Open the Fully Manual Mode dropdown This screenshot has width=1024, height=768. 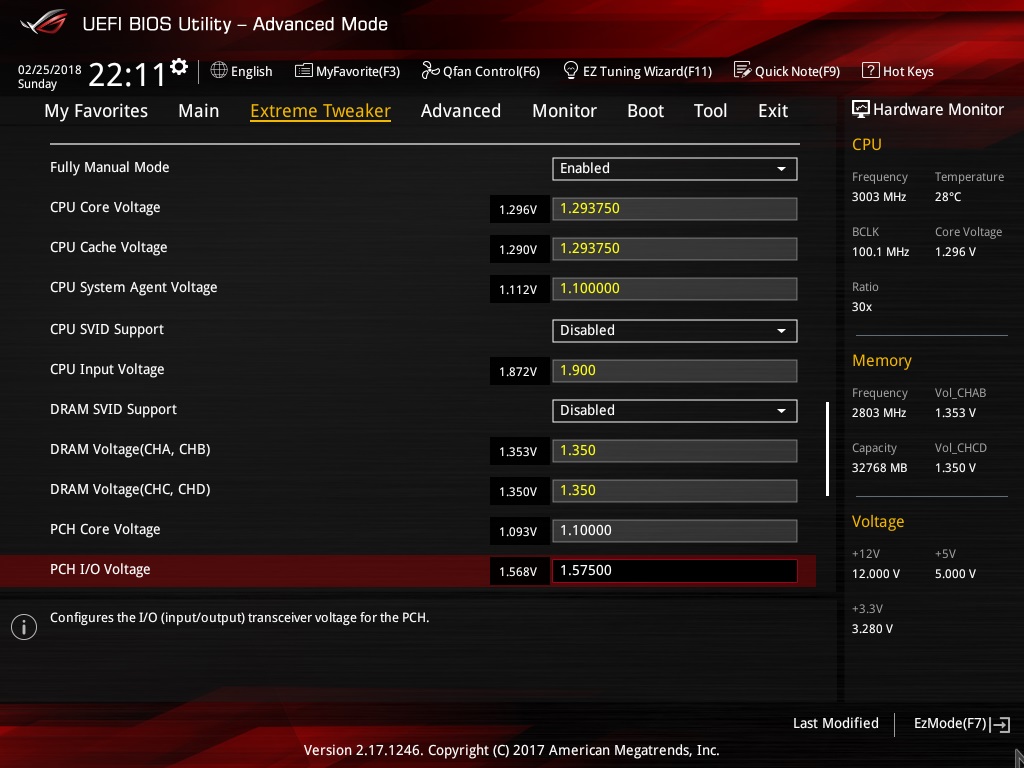click(x=674, y=168)
